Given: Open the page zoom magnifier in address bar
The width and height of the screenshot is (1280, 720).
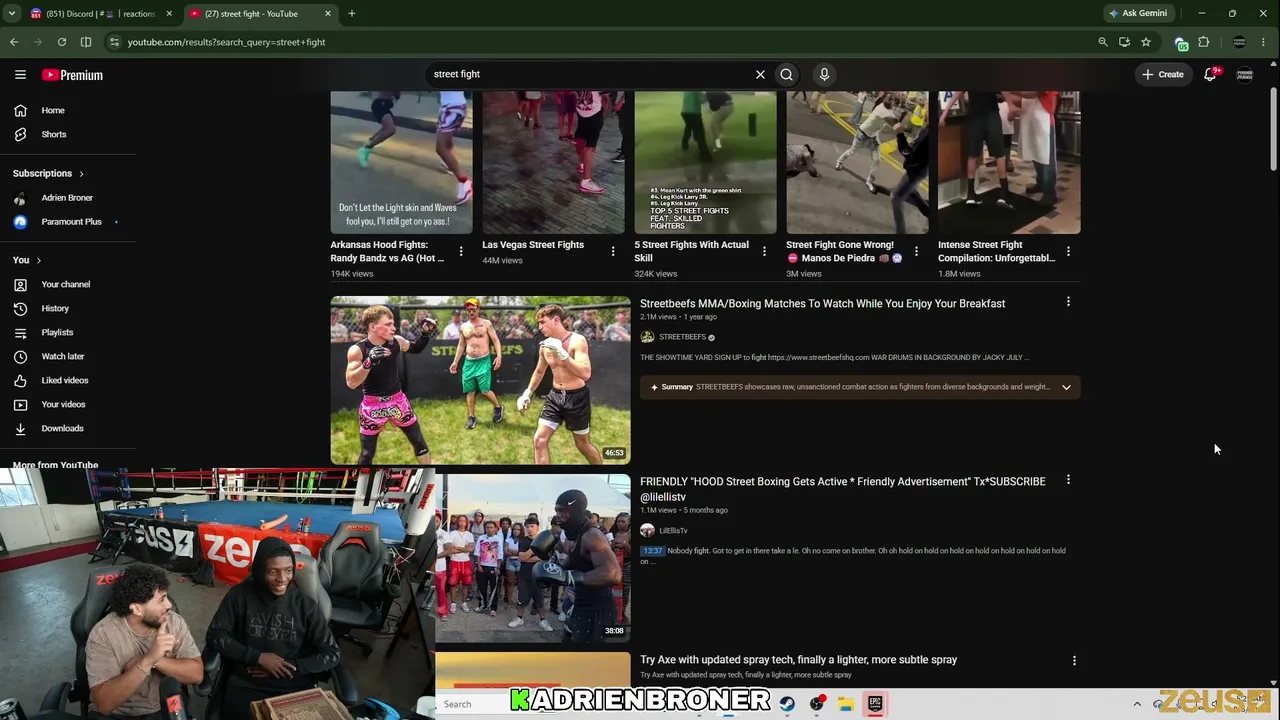Looking at the screenshot, I should 1103,42.
